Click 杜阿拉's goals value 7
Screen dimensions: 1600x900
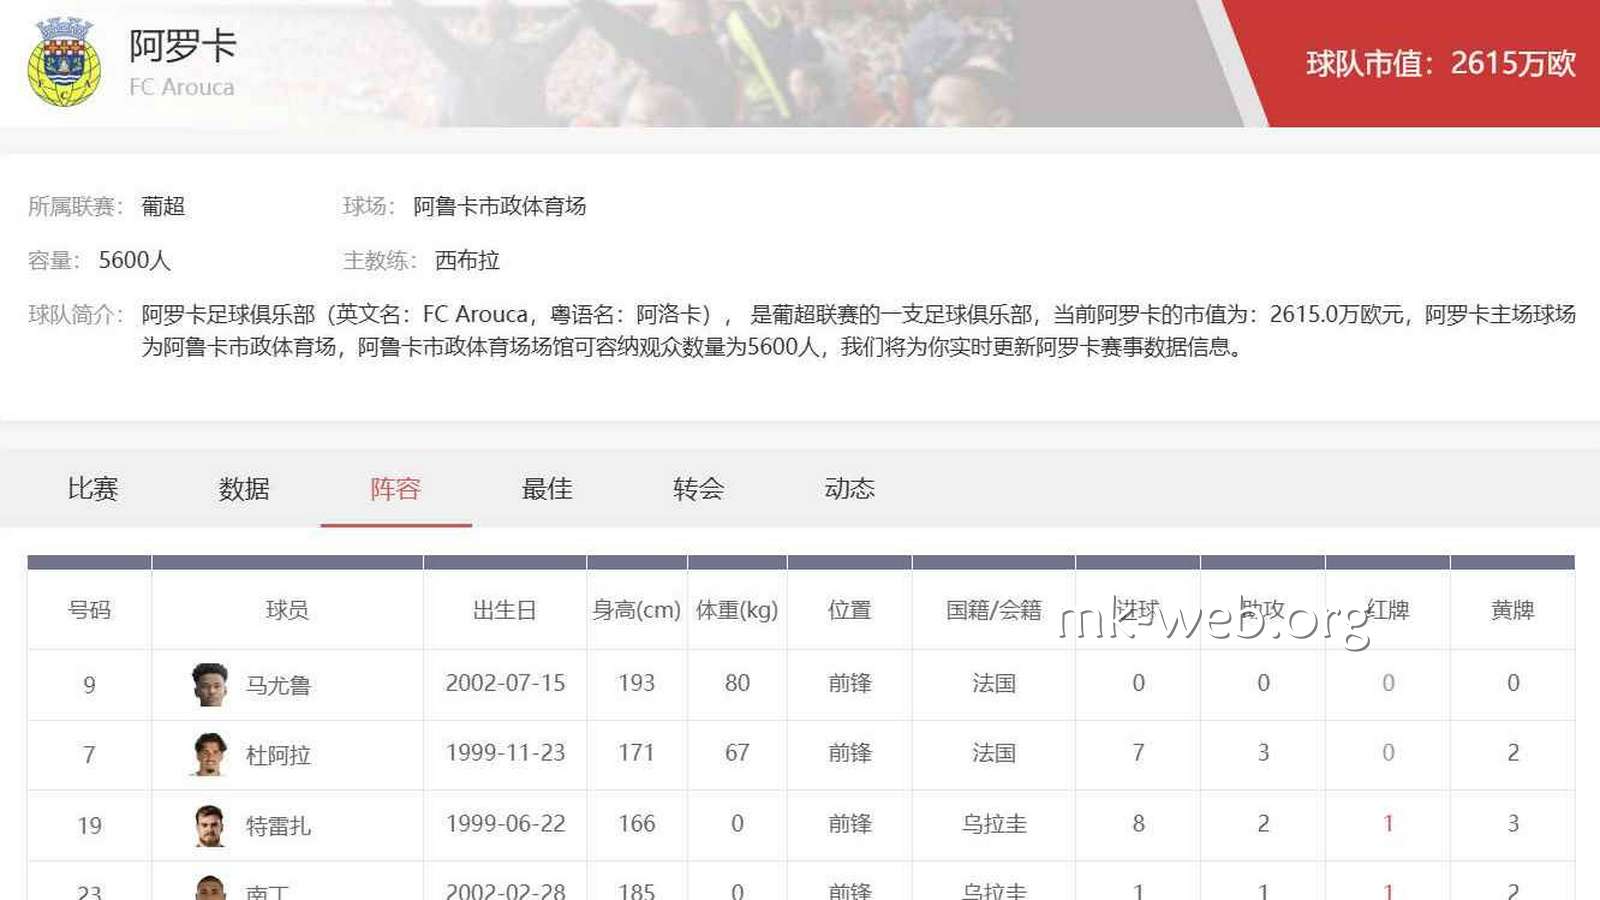1138,753
